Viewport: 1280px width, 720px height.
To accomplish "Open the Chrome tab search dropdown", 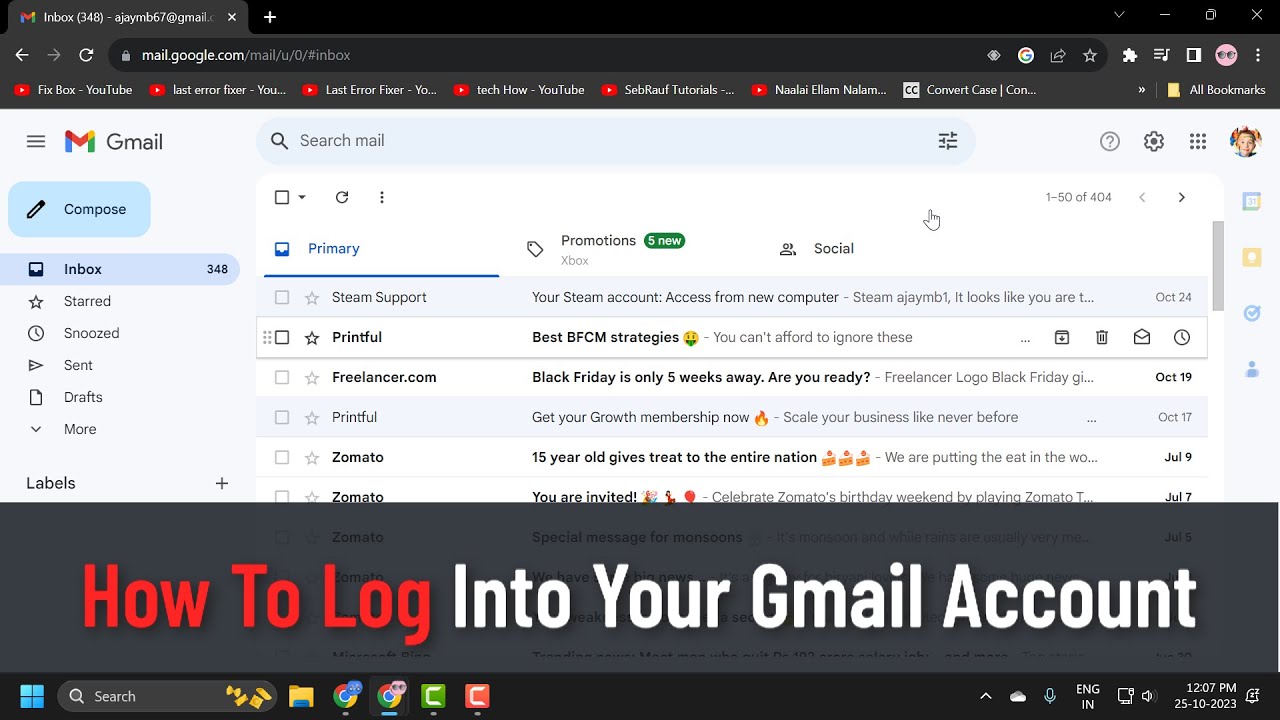I will [x=1119, y=15].
